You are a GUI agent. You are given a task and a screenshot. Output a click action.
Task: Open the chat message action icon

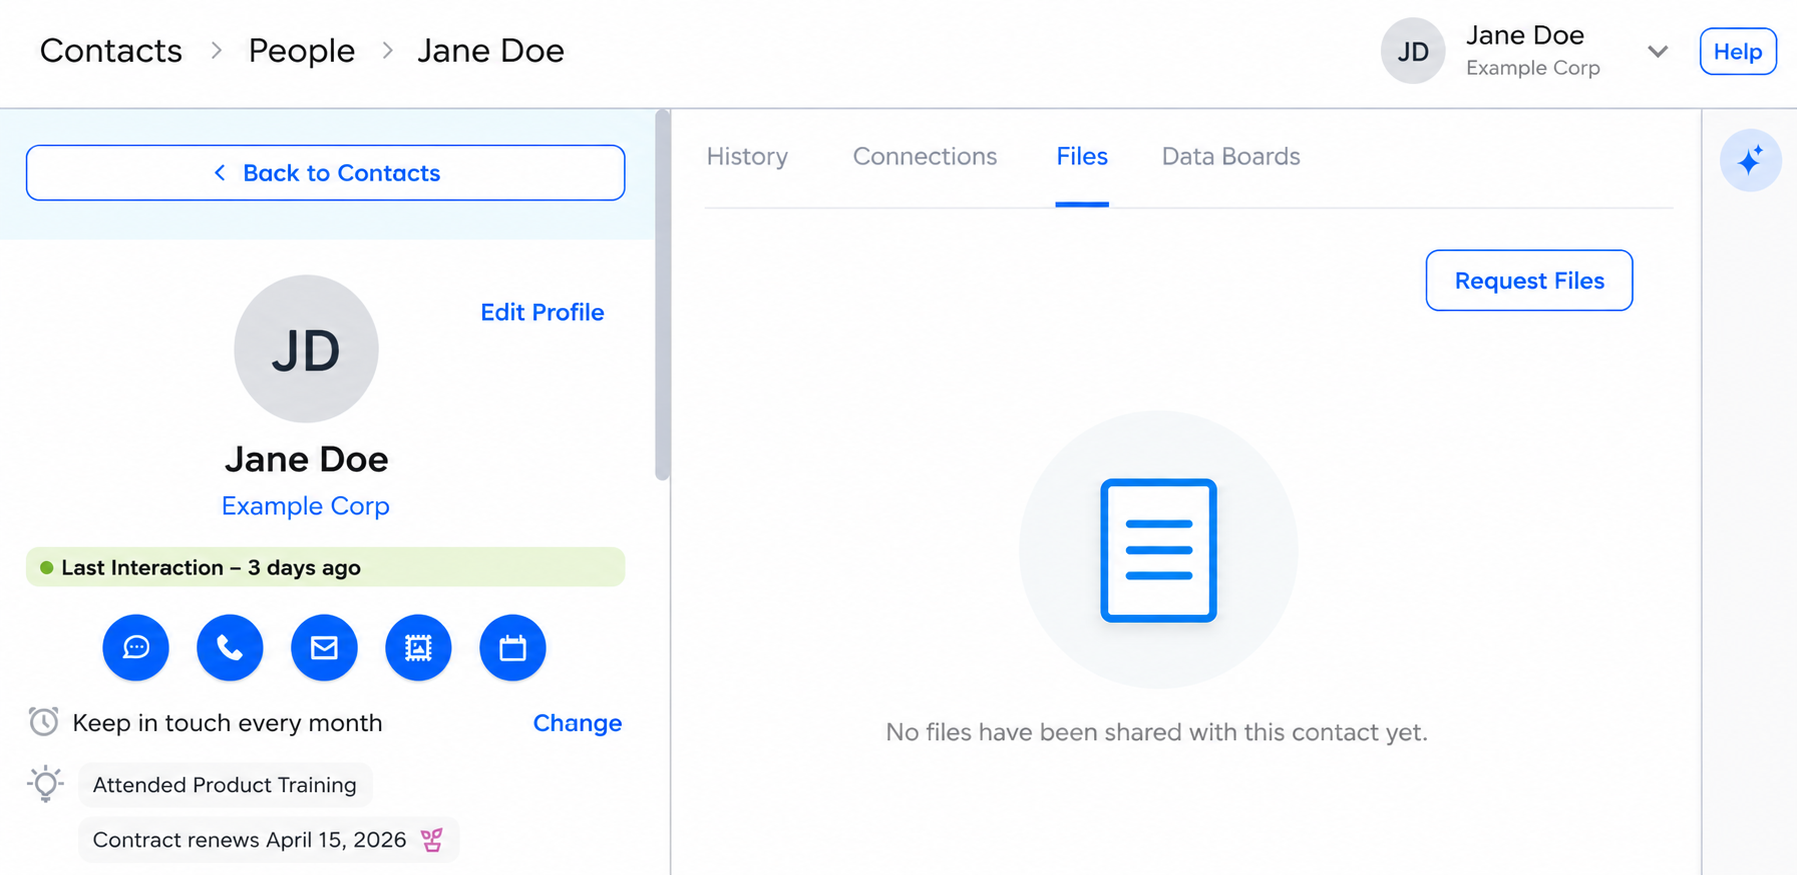tap(136, 648)
